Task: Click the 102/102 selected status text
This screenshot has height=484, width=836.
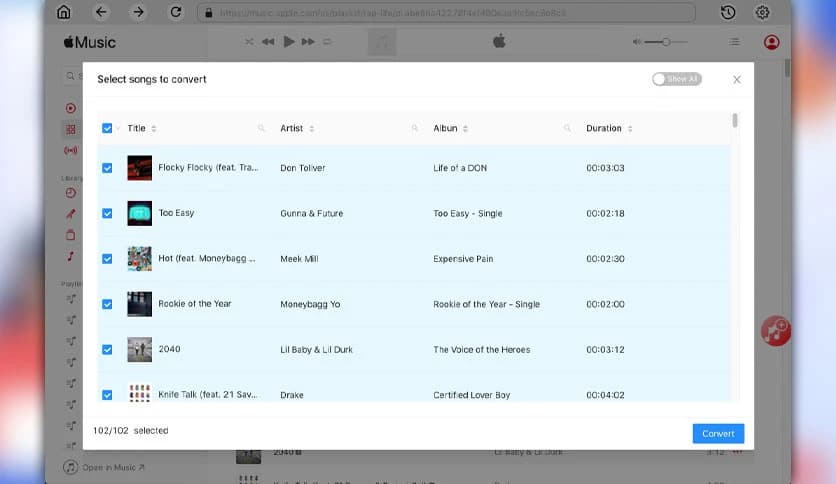Action: click(x=131, y=430)
